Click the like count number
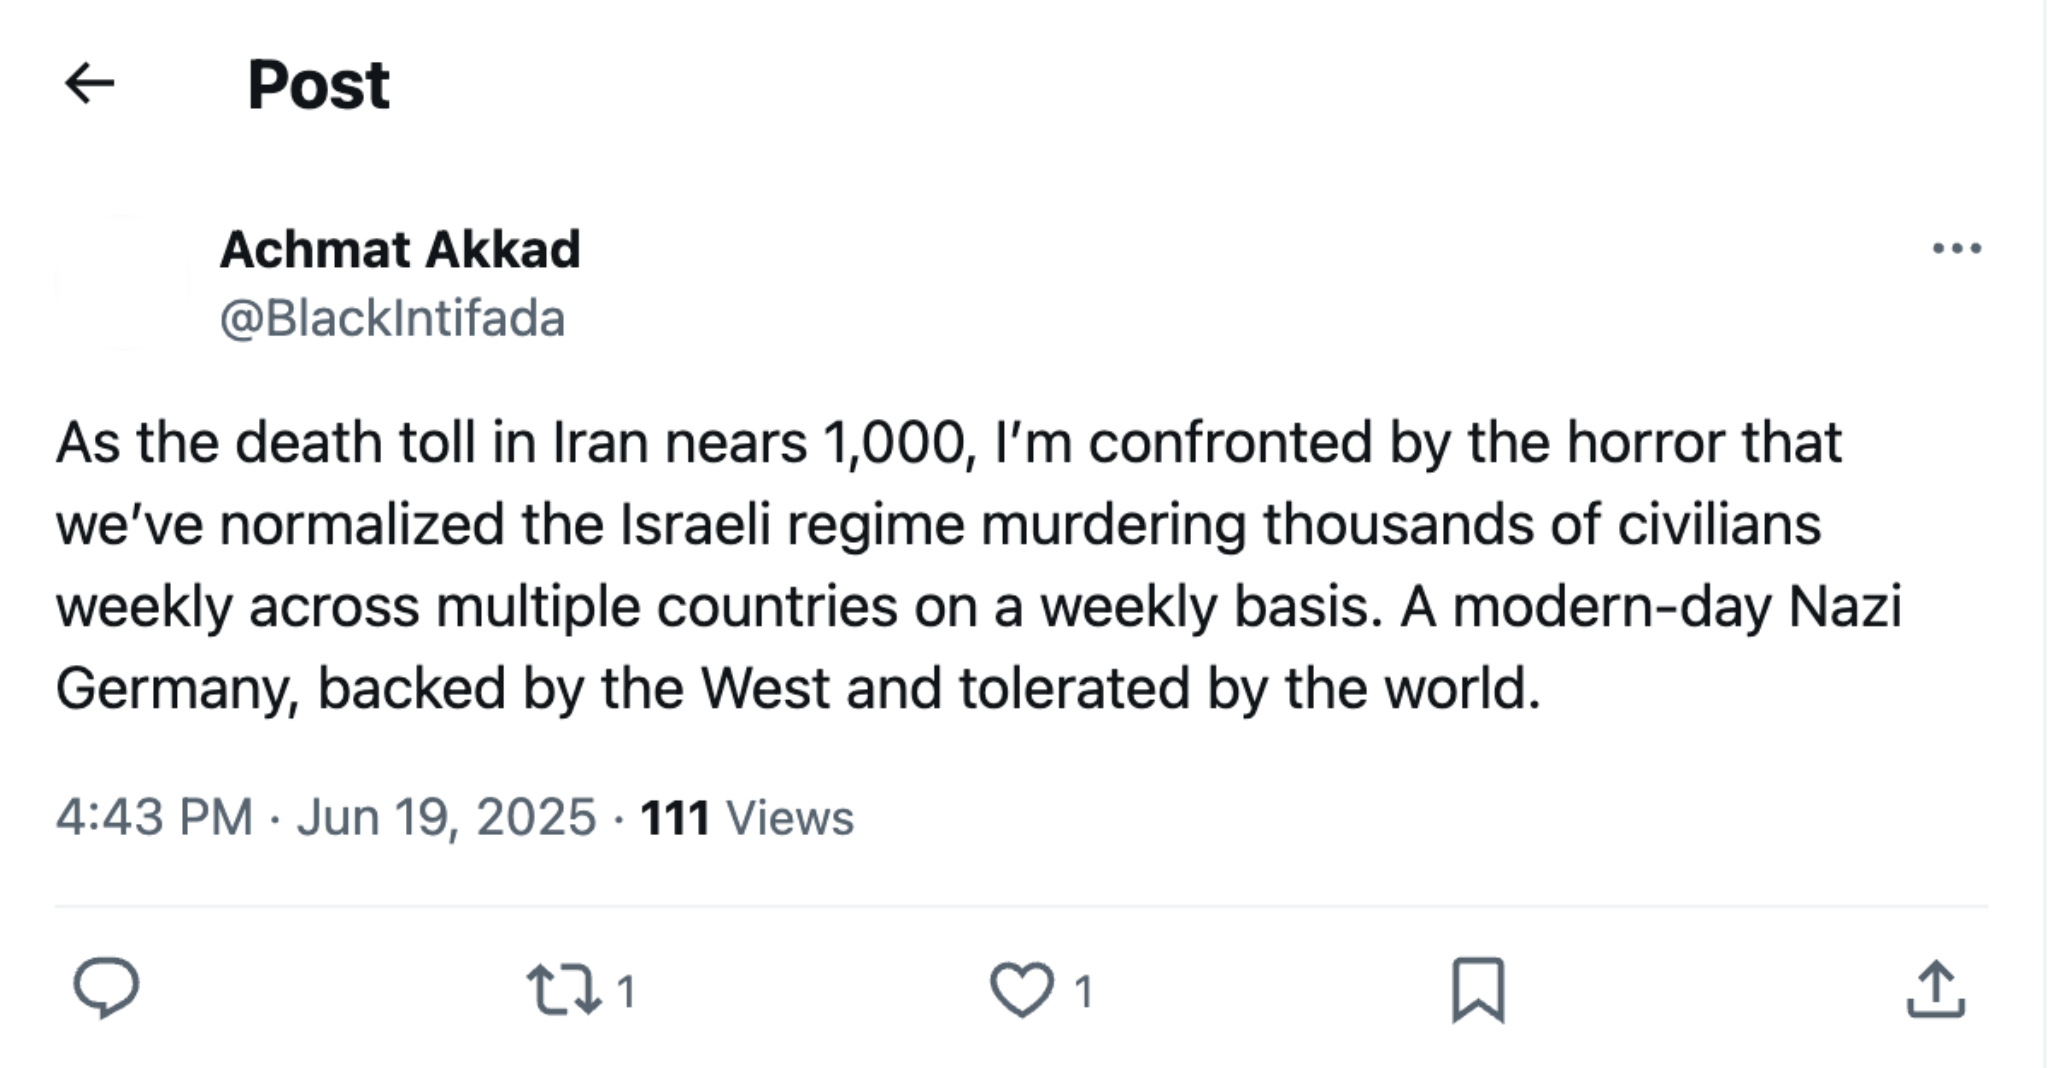 (1083, 992)
